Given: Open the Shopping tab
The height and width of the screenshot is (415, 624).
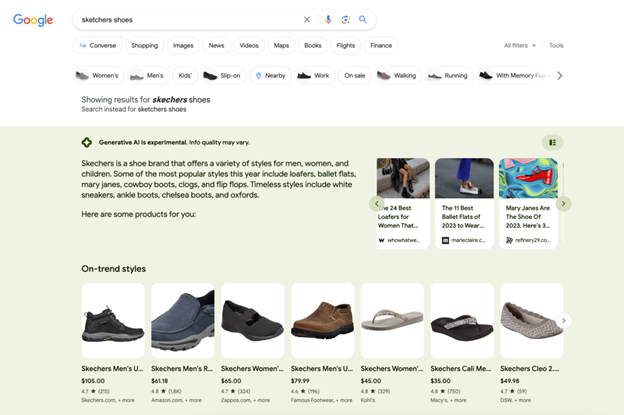Looking at the screenshot, I should tap(144, 45).
